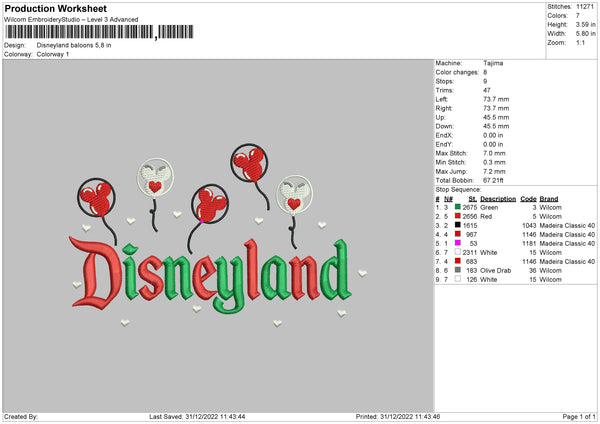Click Madeira Classic 40 in stop 3

click(567, 225)
